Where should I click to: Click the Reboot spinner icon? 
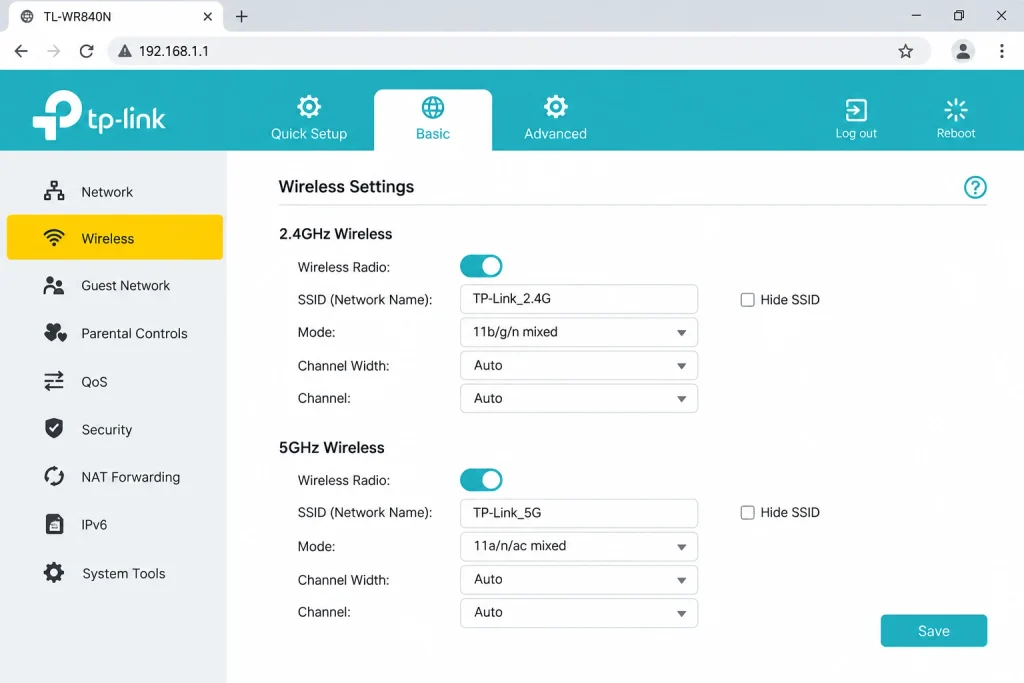pyautogui.click(x=955, y=110)
